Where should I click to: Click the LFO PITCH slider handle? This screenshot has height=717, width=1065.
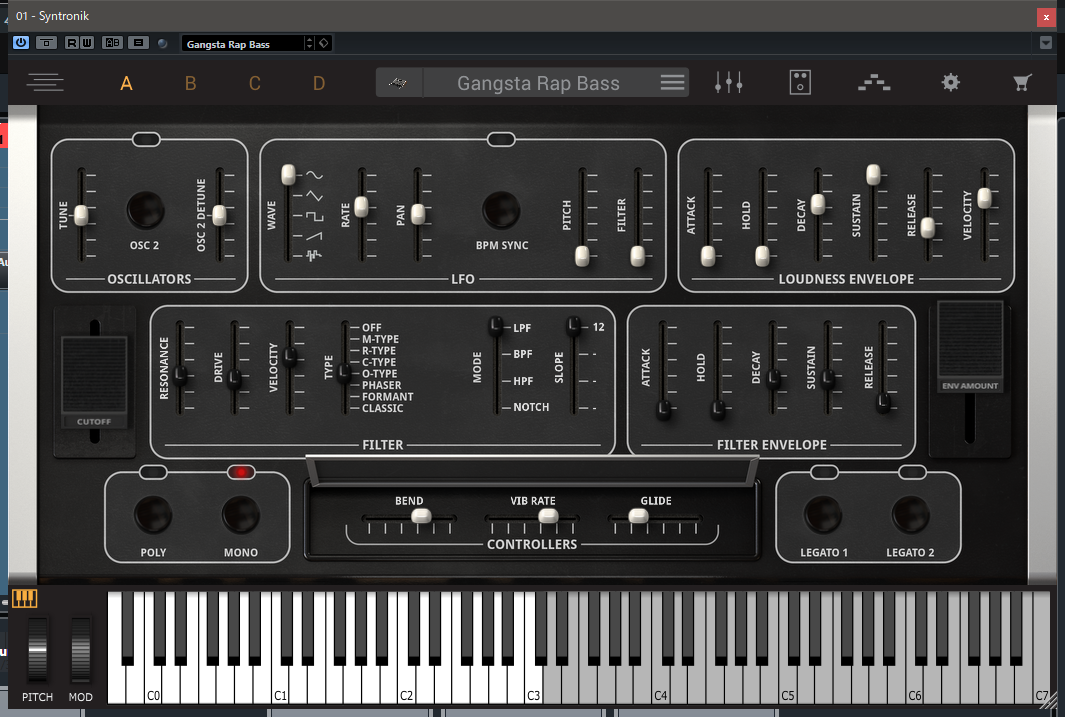click(582, 256)
